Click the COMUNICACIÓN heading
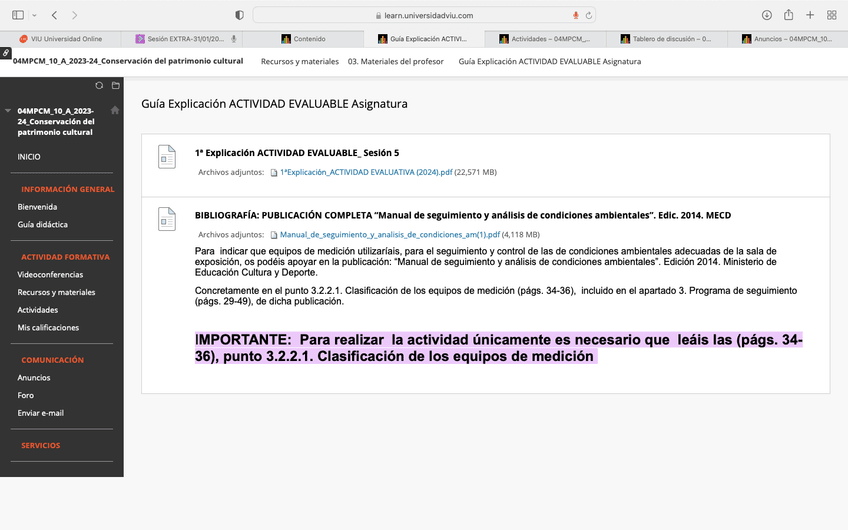This screenshot has width=848, height=530. pyautogui.click(x=52, y=360)
